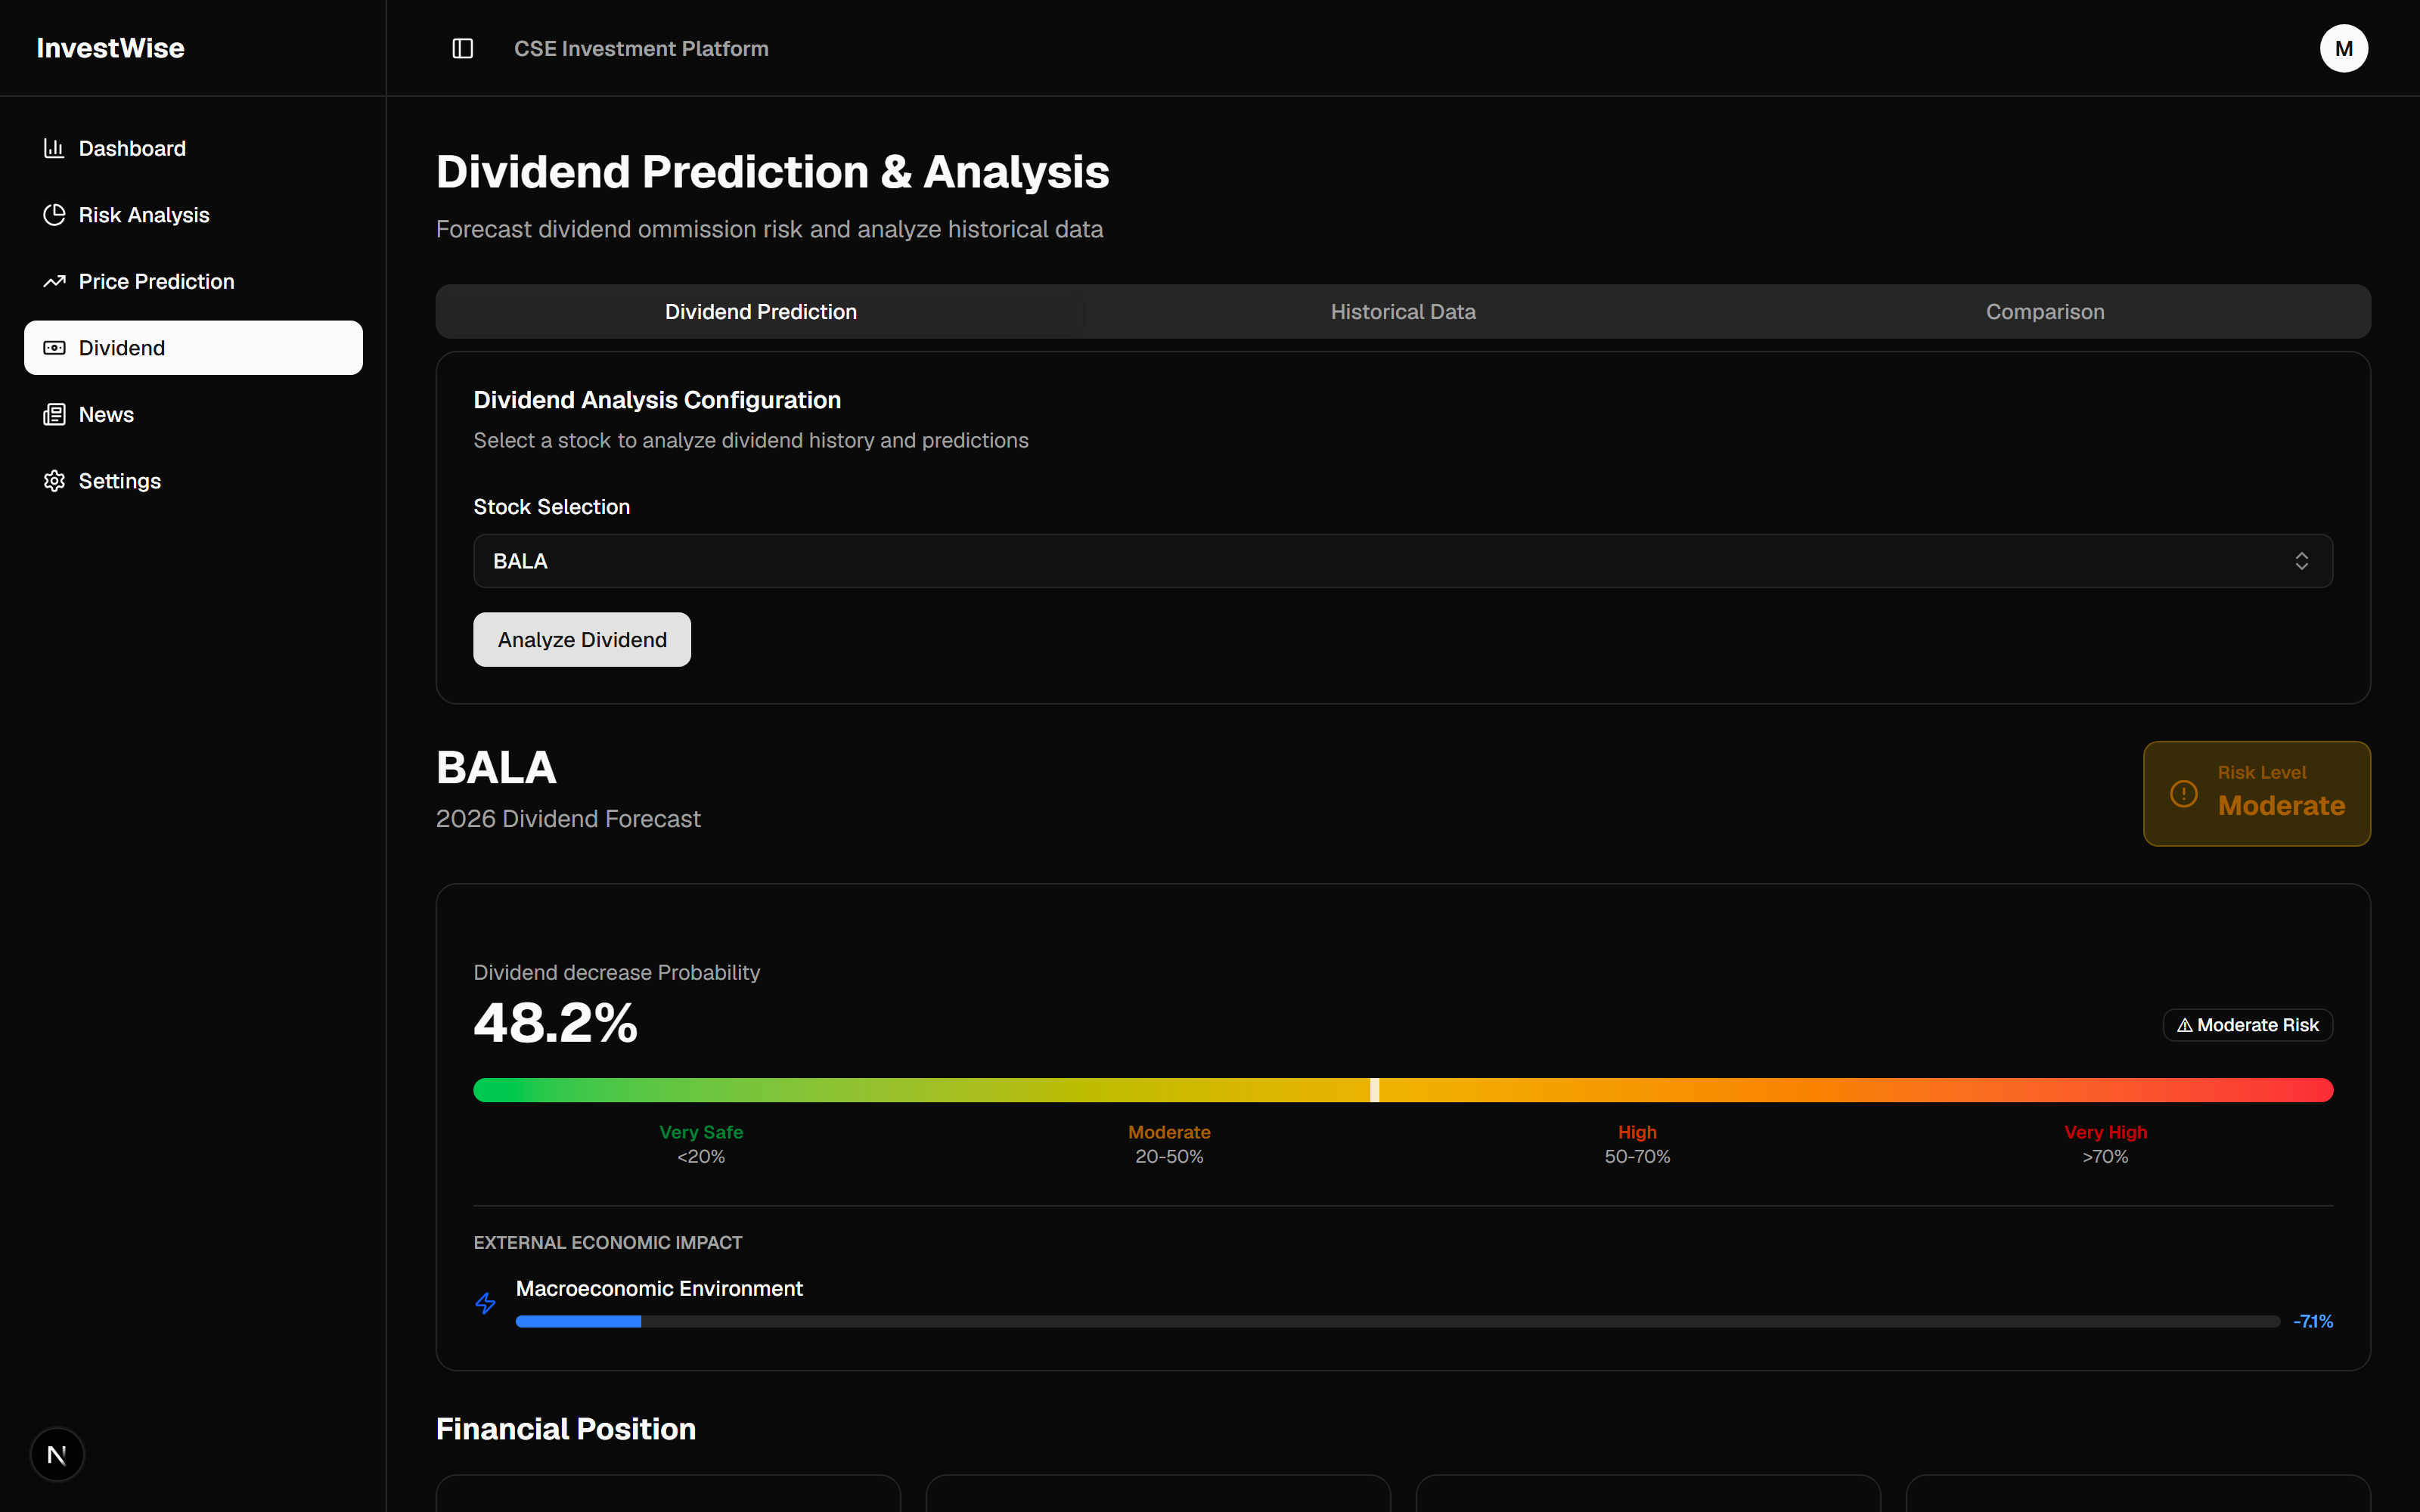Open the user avatar M
This screenshot has height=1512, width=2420.
(x=2343, y=48)
